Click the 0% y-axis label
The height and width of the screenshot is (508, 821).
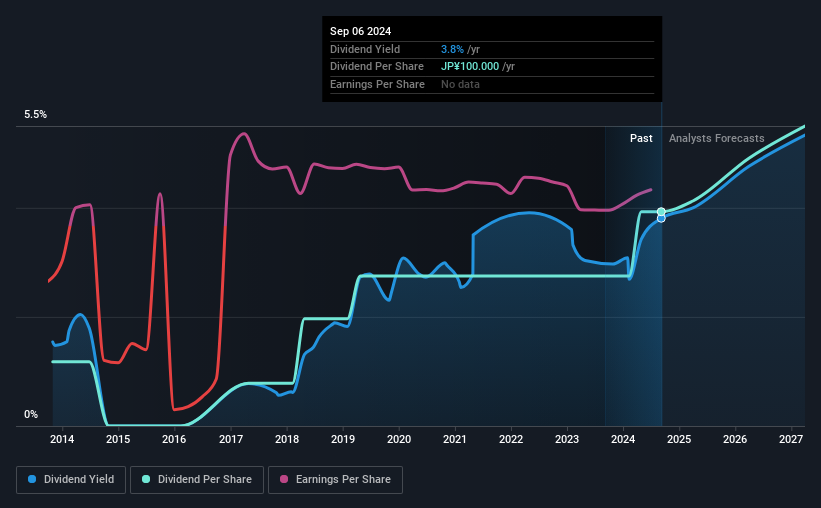tap(31, 414)
